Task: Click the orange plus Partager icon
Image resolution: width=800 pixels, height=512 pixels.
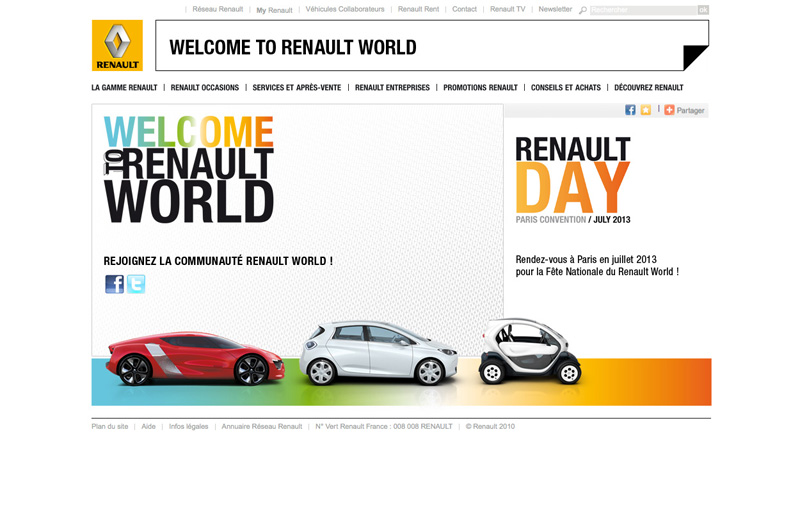Action: pyautogui.click(x=670, y=110)
